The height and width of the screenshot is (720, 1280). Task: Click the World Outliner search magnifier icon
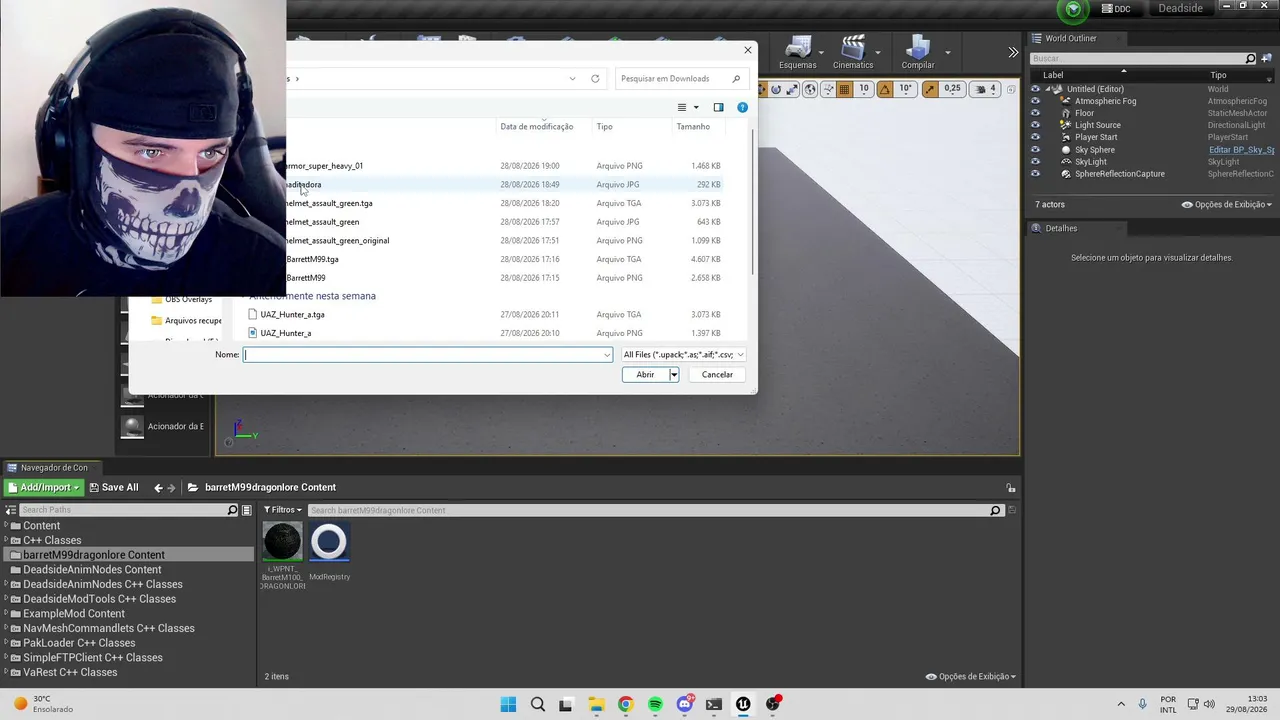pos(1250,59)
